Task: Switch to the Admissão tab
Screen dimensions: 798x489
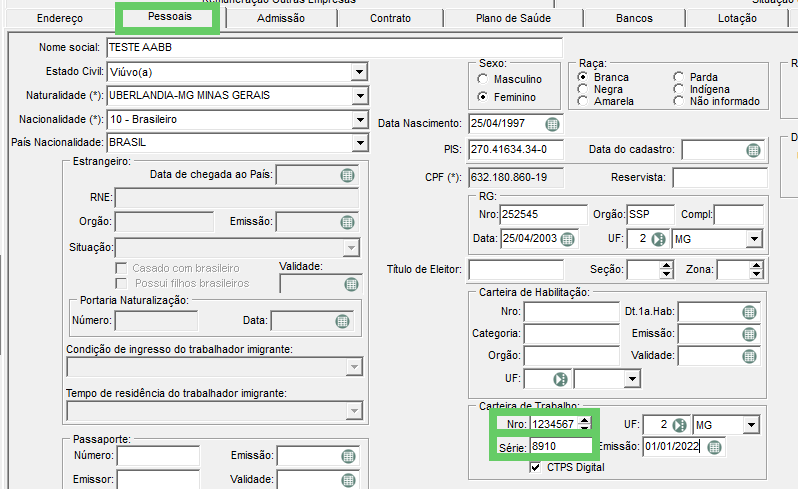Action: pyautogui.click(x=281, y=18)
